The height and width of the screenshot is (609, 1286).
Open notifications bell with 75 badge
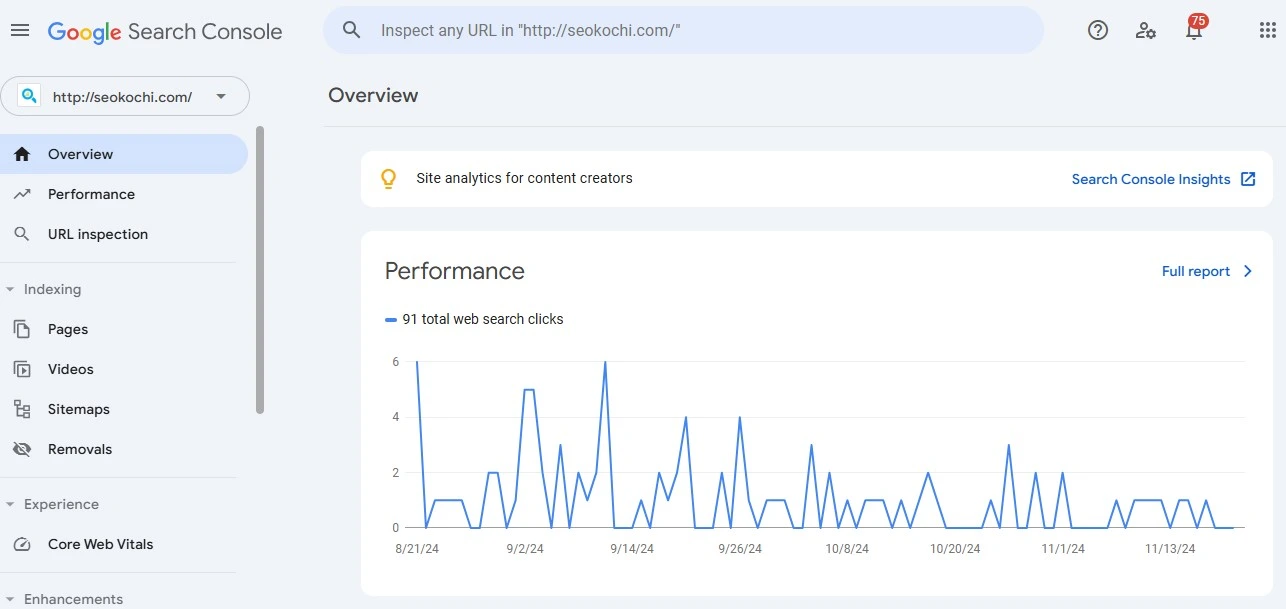[x=1194, y=29]
